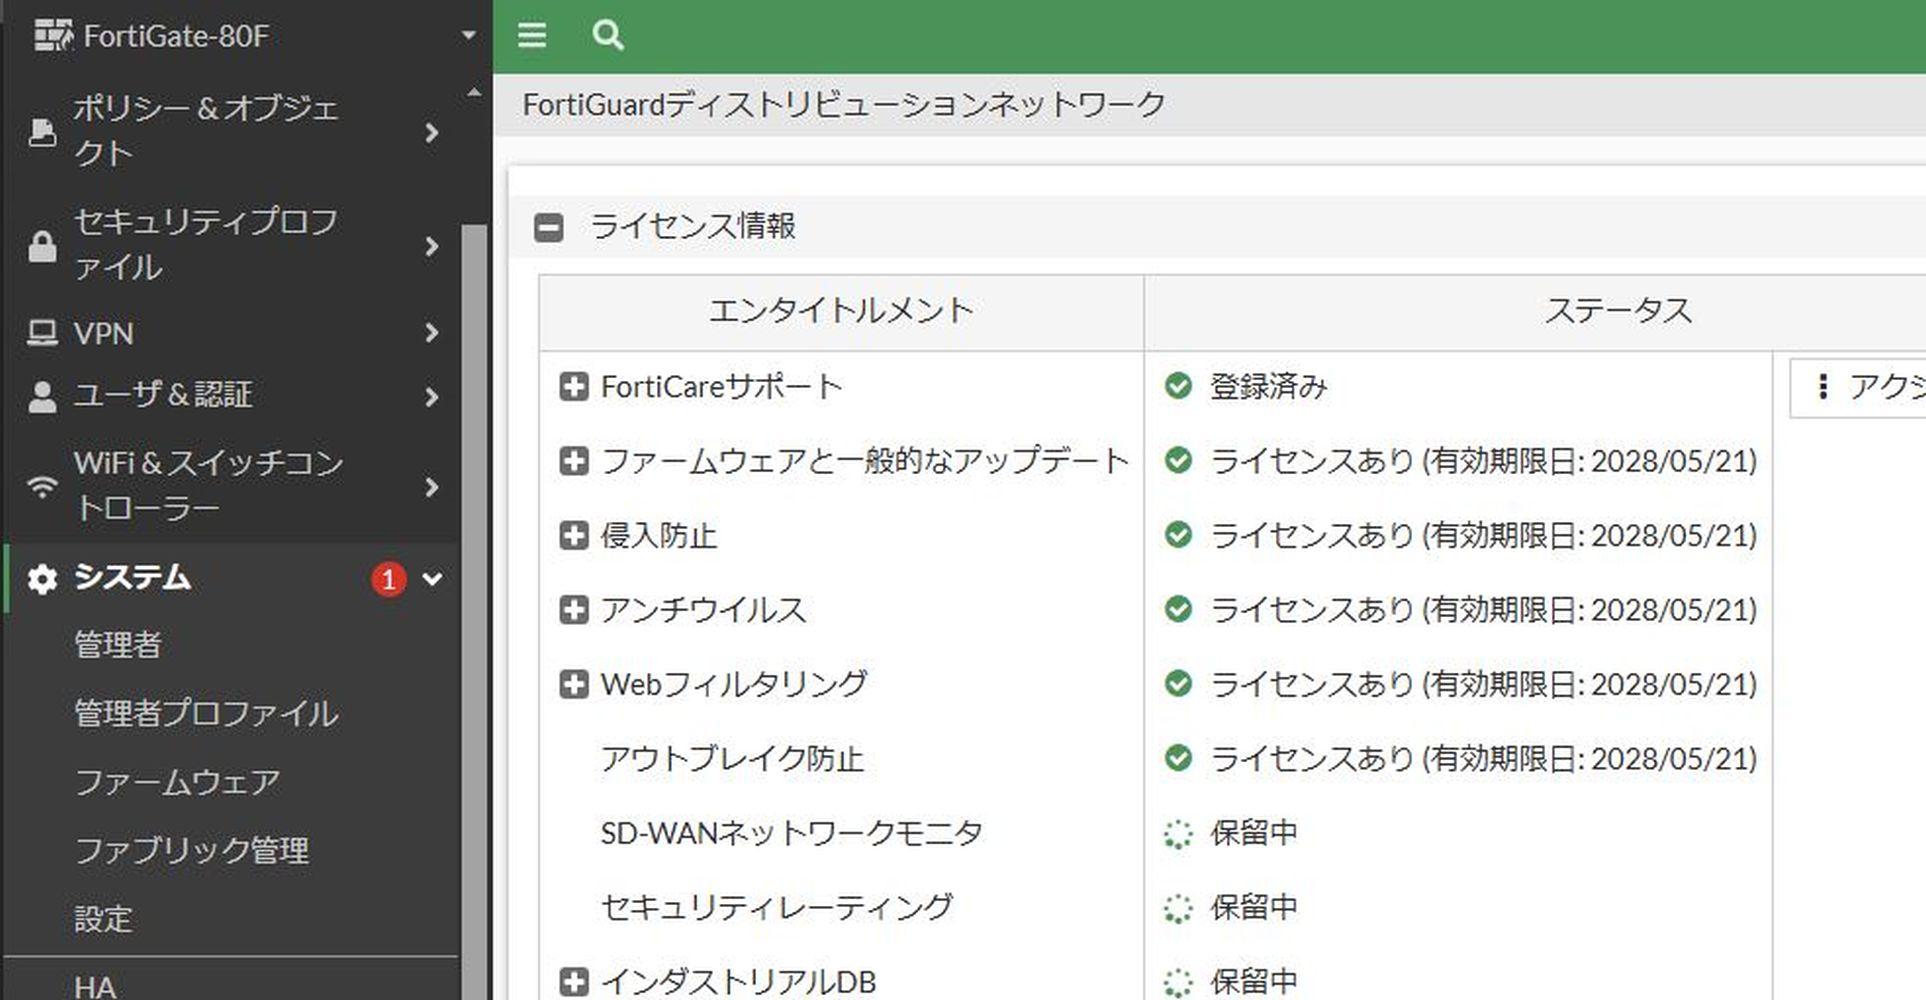Open 管理者 in system menu
This screenshot has width=1926, height=1000.
[118, 645]
